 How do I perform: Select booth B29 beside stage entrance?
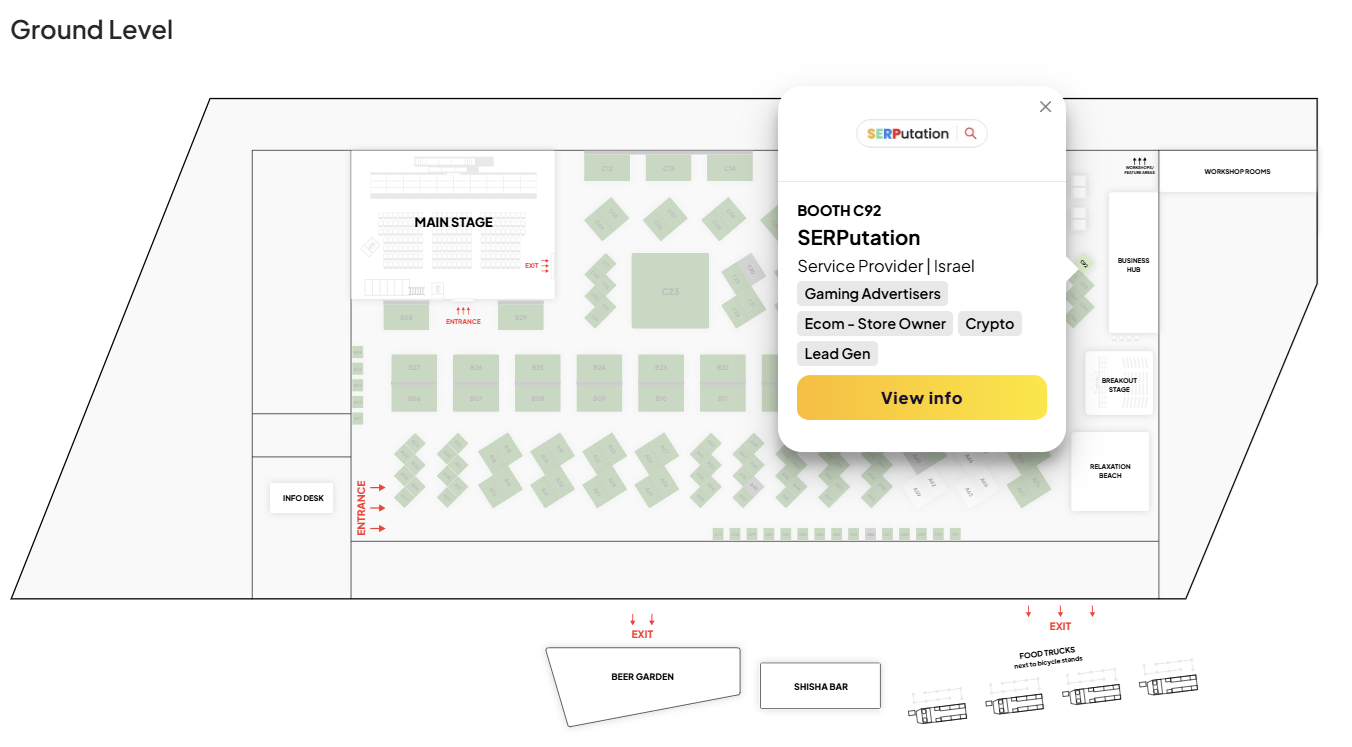(x=521, y=316)
